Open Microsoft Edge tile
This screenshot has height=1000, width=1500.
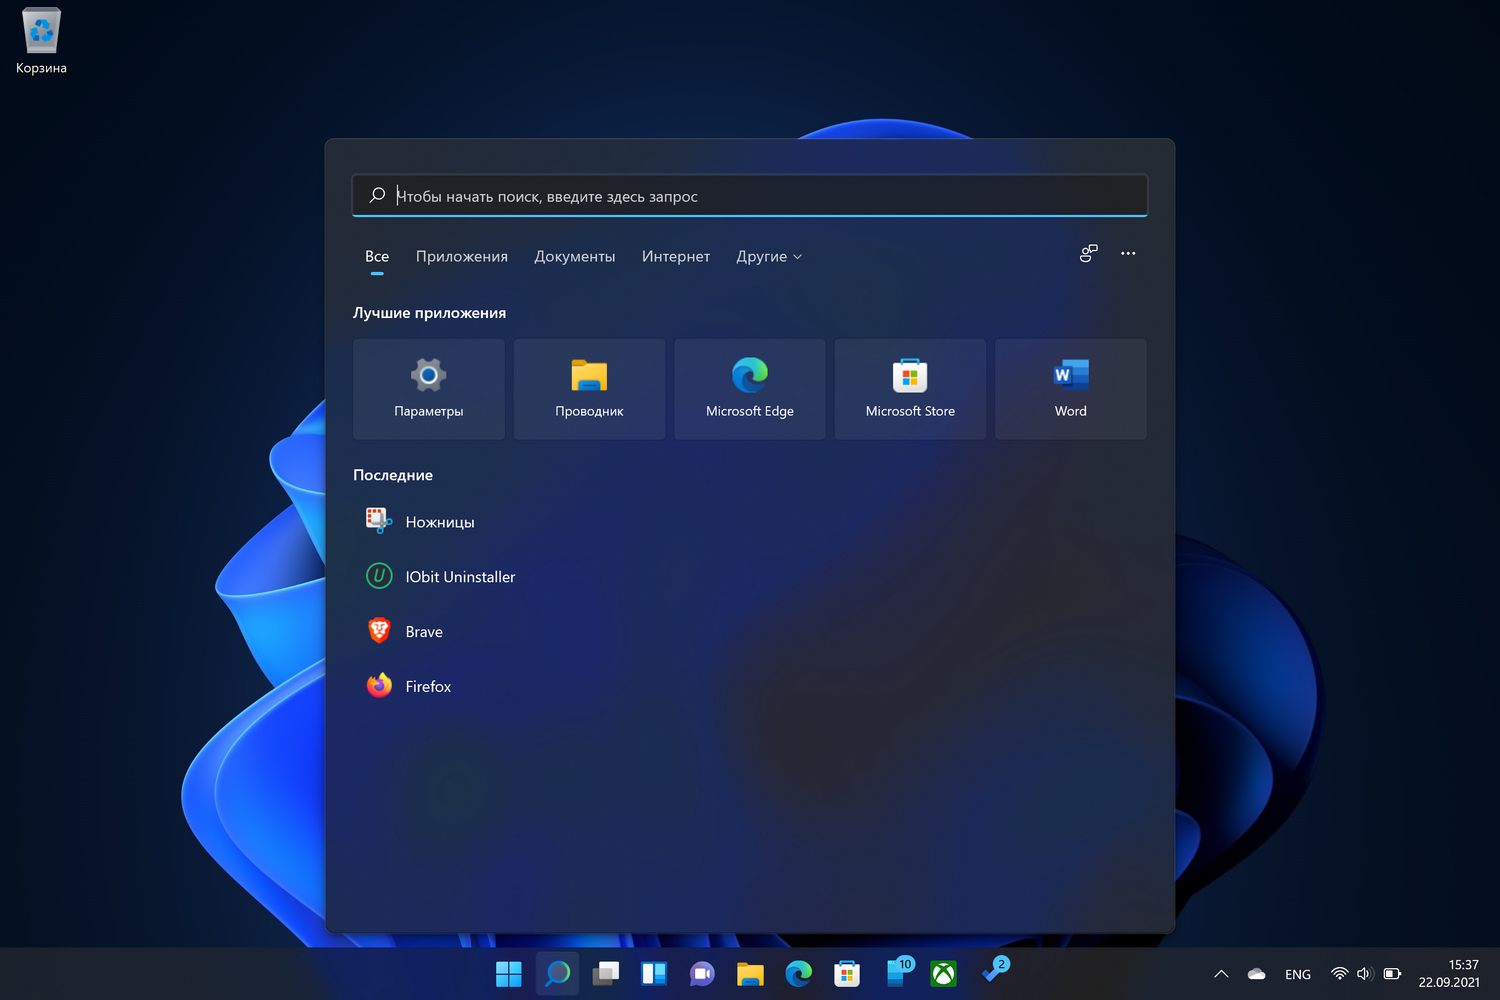coord(749,389)
